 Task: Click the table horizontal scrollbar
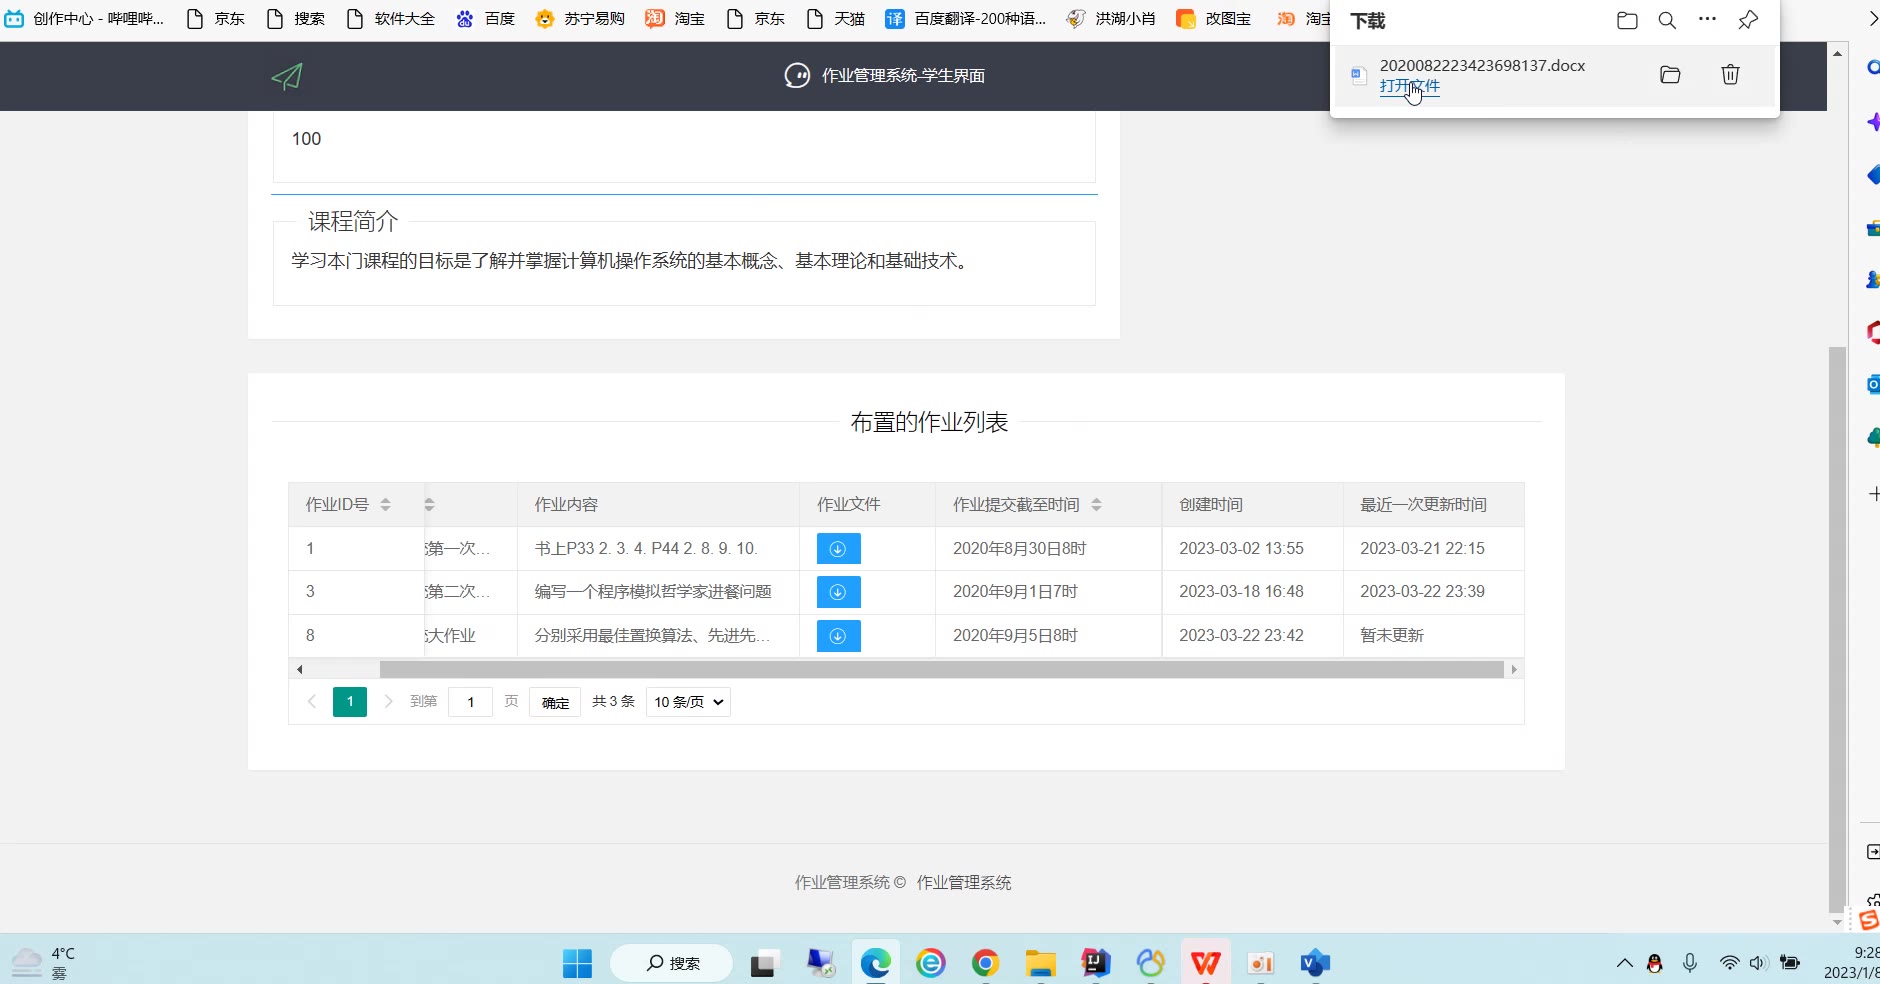tap(940, 669)
